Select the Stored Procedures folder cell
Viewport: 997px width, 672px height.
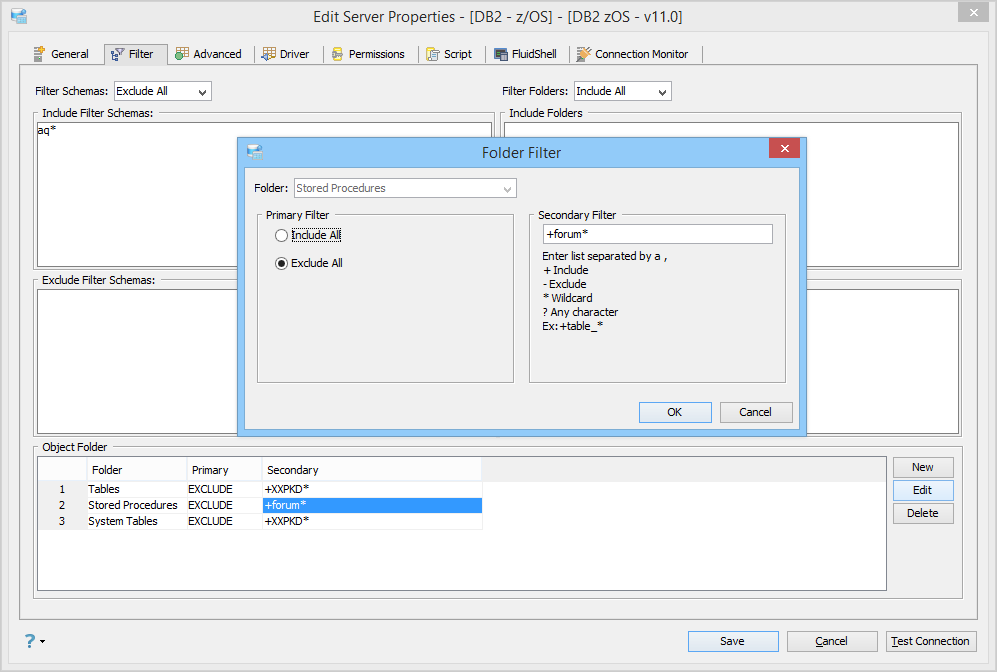pos(137,505)
